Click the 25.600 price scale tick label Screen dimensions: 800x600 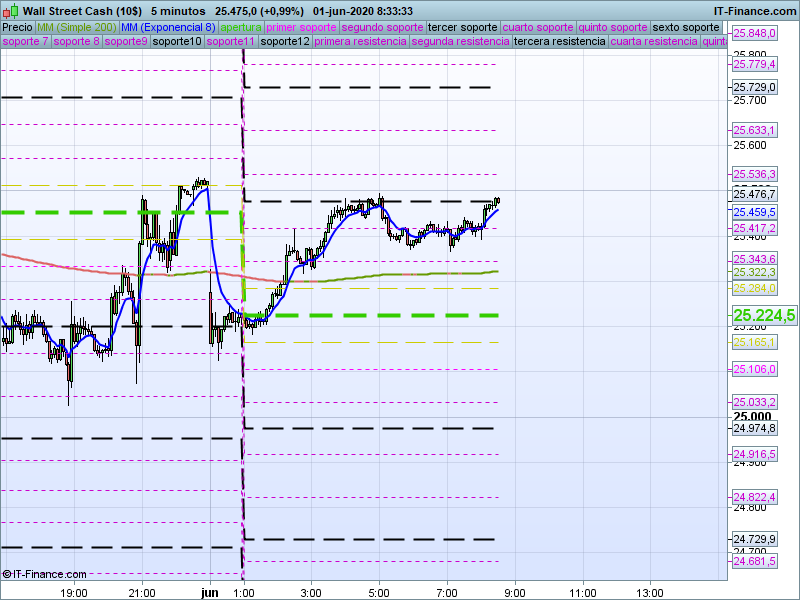click(x=750, y=145)
